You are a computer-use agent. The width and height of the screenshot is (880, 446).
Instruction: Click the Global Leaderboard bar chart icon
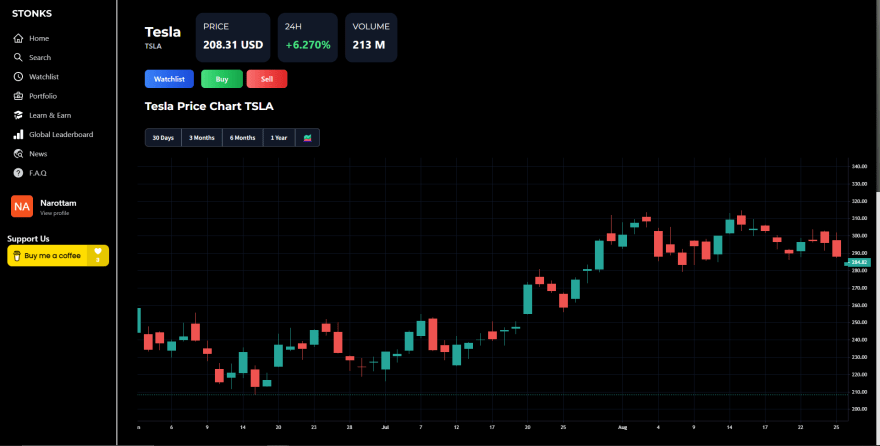point(18,134)
